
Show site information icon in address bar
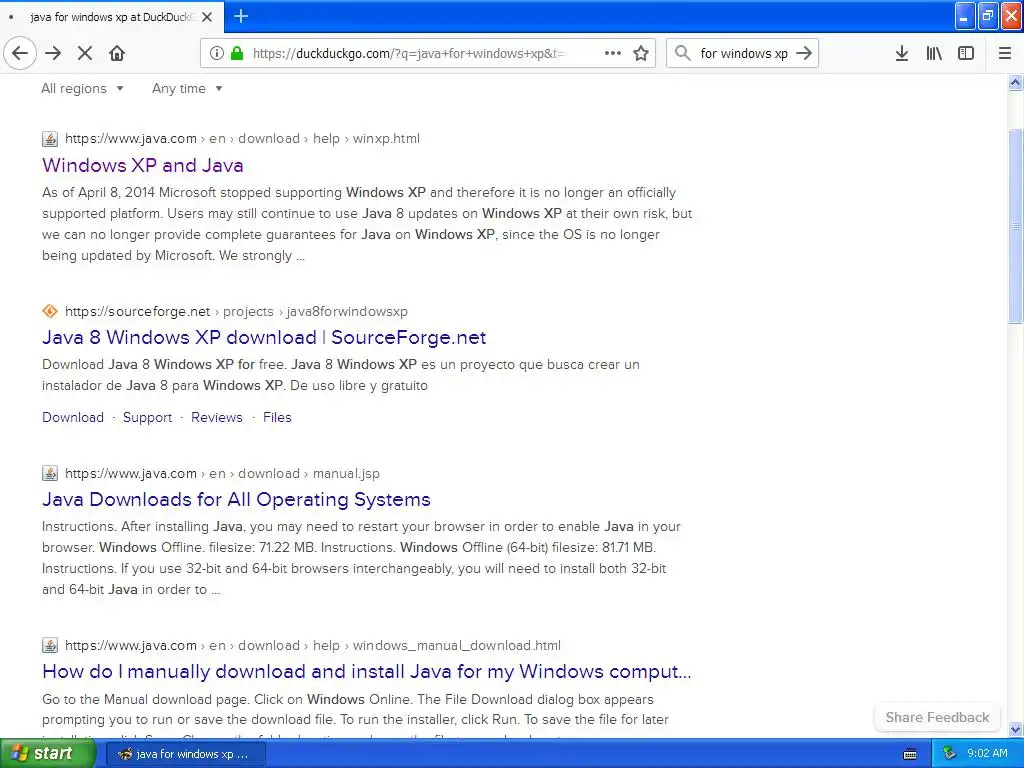tap(217, 53)
